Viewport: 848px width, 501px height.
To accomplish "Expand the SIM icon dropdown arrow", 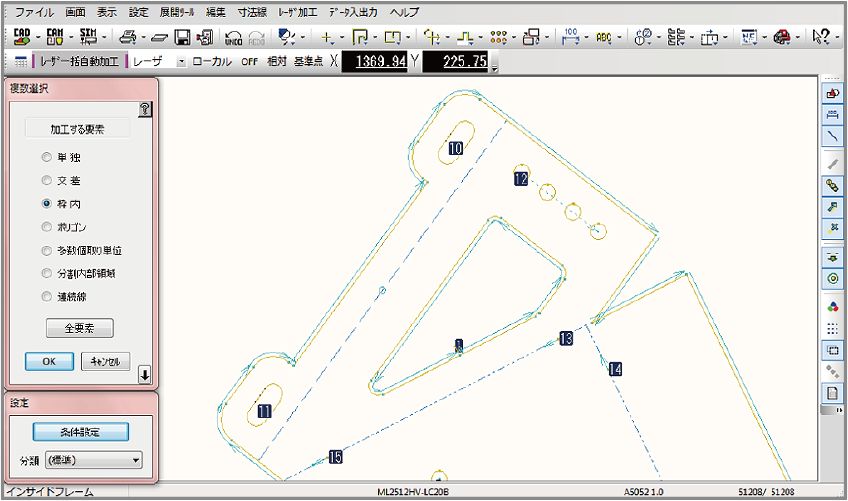I will tap(104, 38).
